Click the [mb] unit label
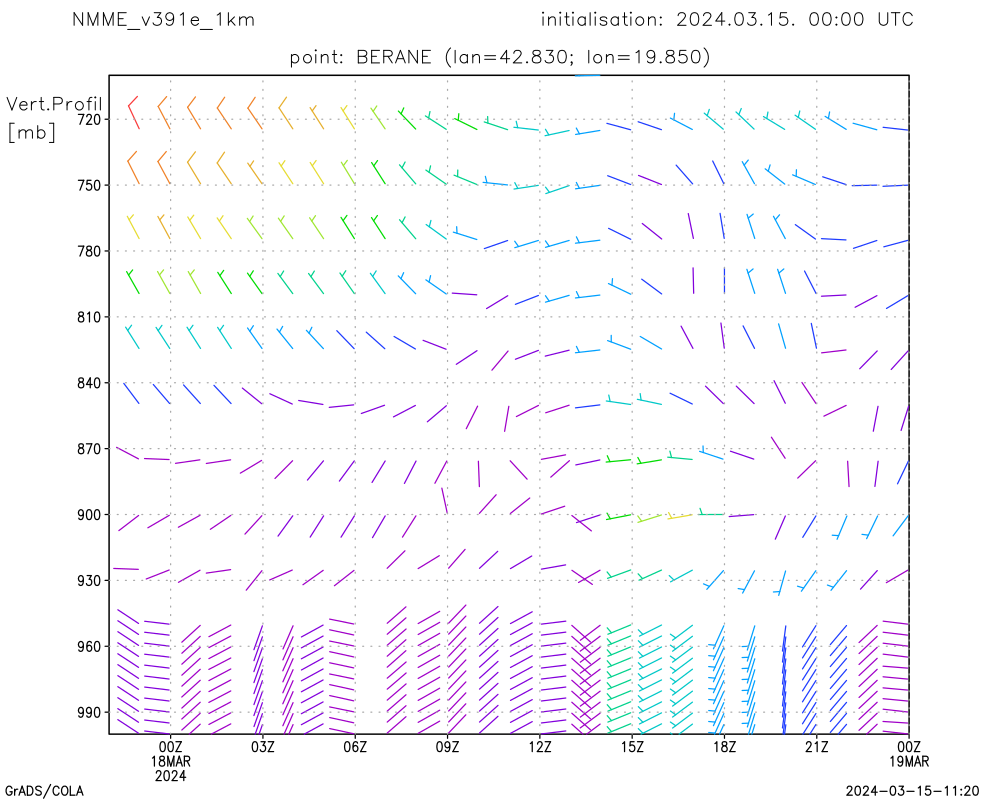Image resolution: width=1000 pixels, height=800 pixels. (31, 132)
